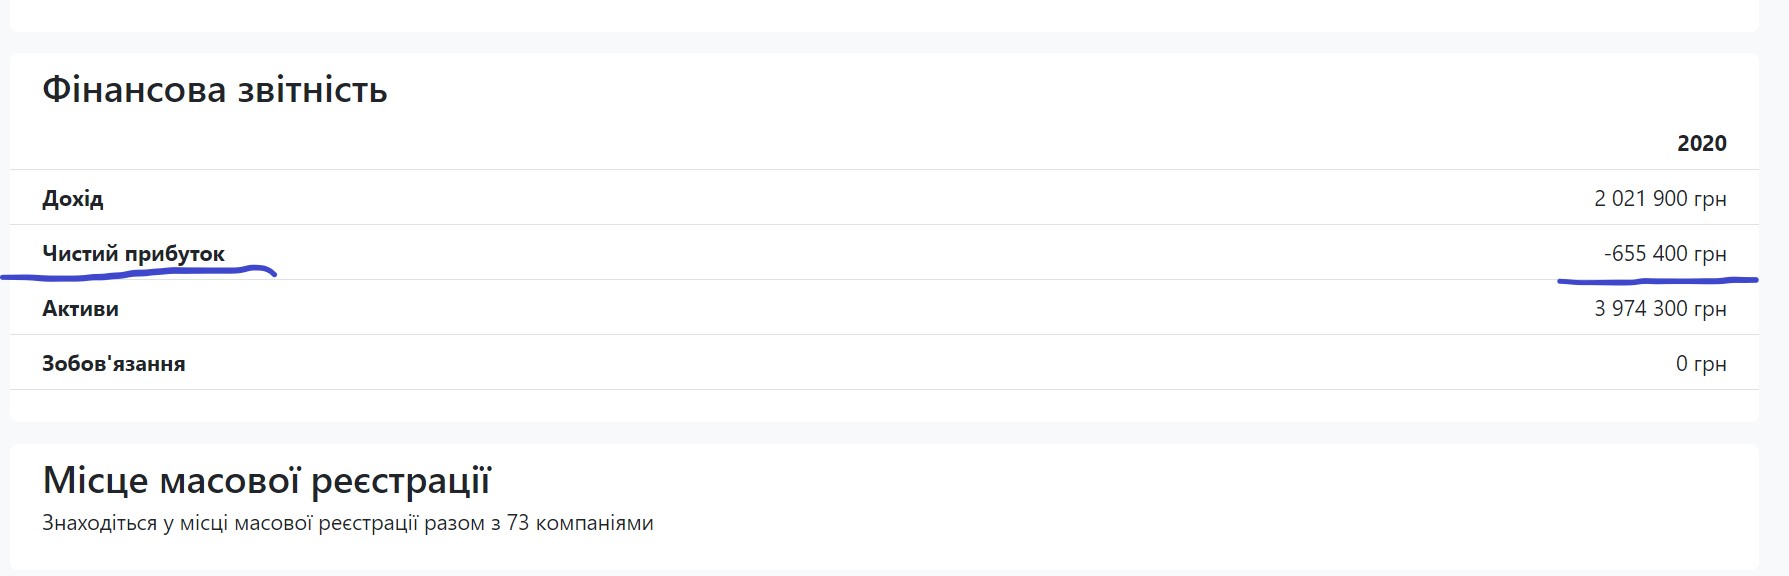Click the "Зобов'язання" row label
The height and width of the screenshot is (576, 1789).
tap(113, 363)
